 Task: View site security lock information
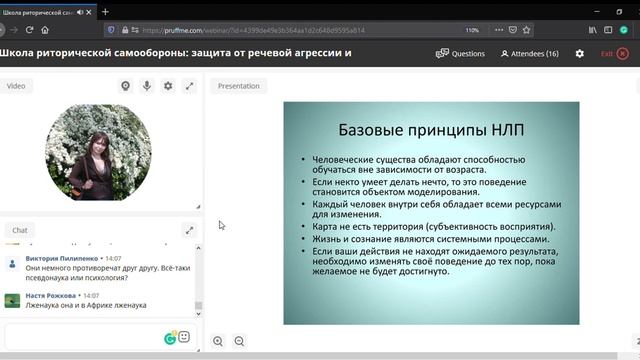click(125, 30)
